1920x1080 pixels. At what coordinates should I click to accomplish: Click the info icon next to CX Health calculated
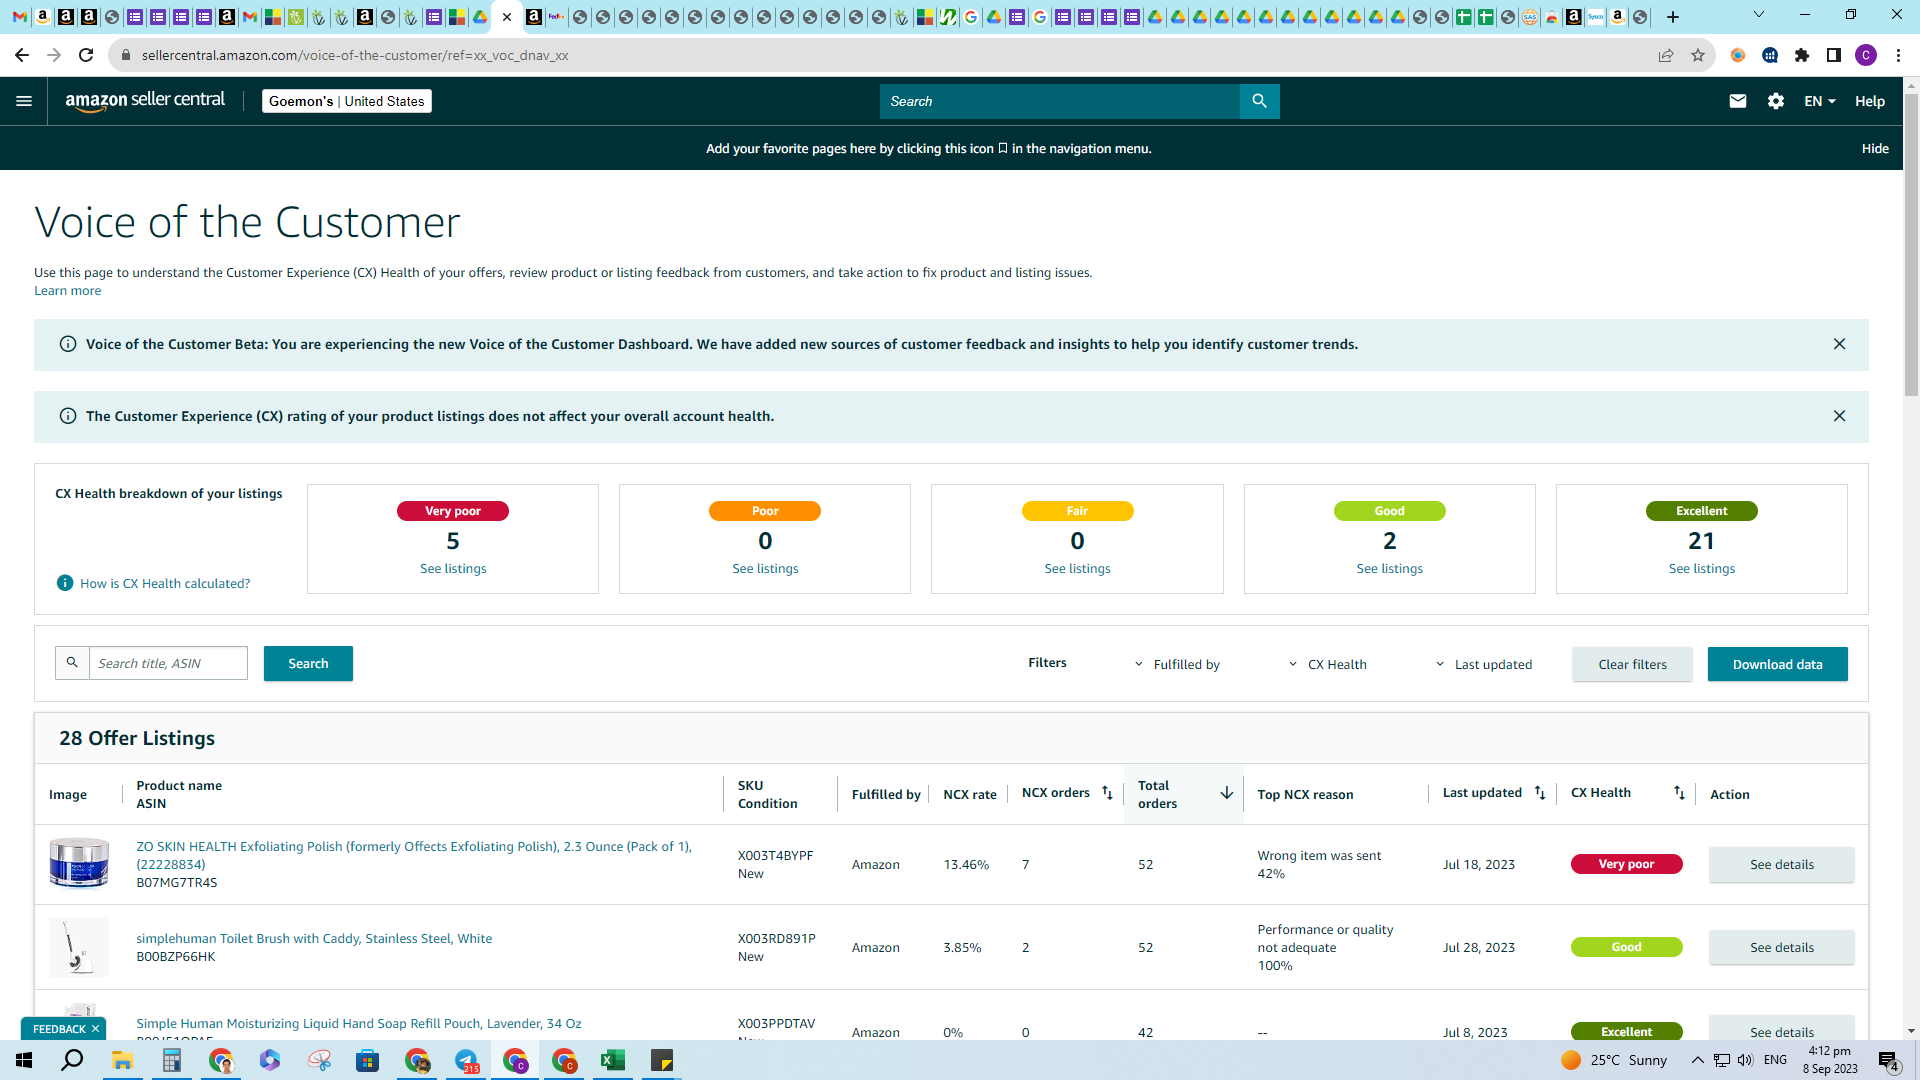(x=65, y=583)
